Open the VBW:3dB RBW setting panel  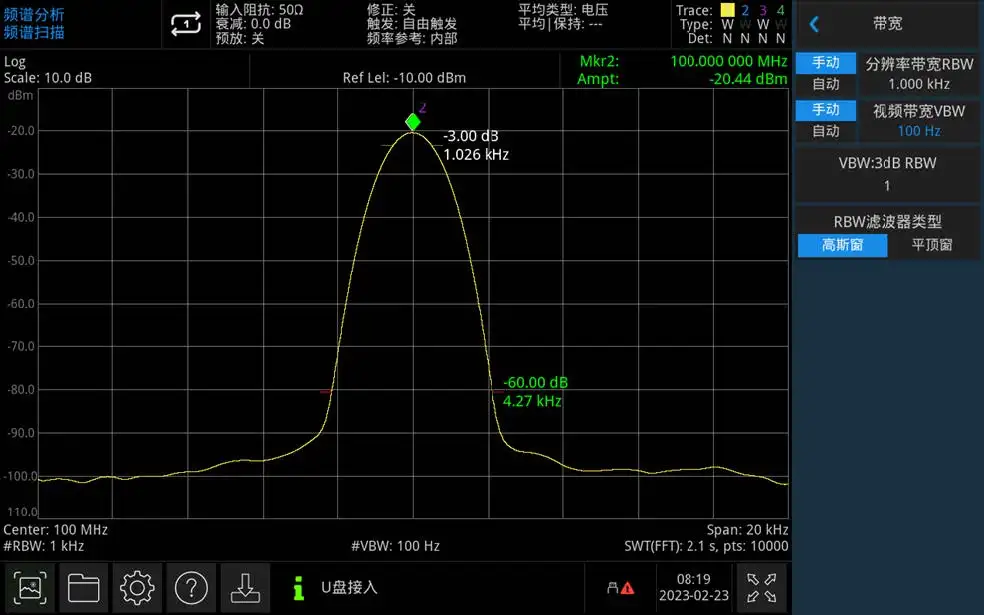[x=886, y=173]
